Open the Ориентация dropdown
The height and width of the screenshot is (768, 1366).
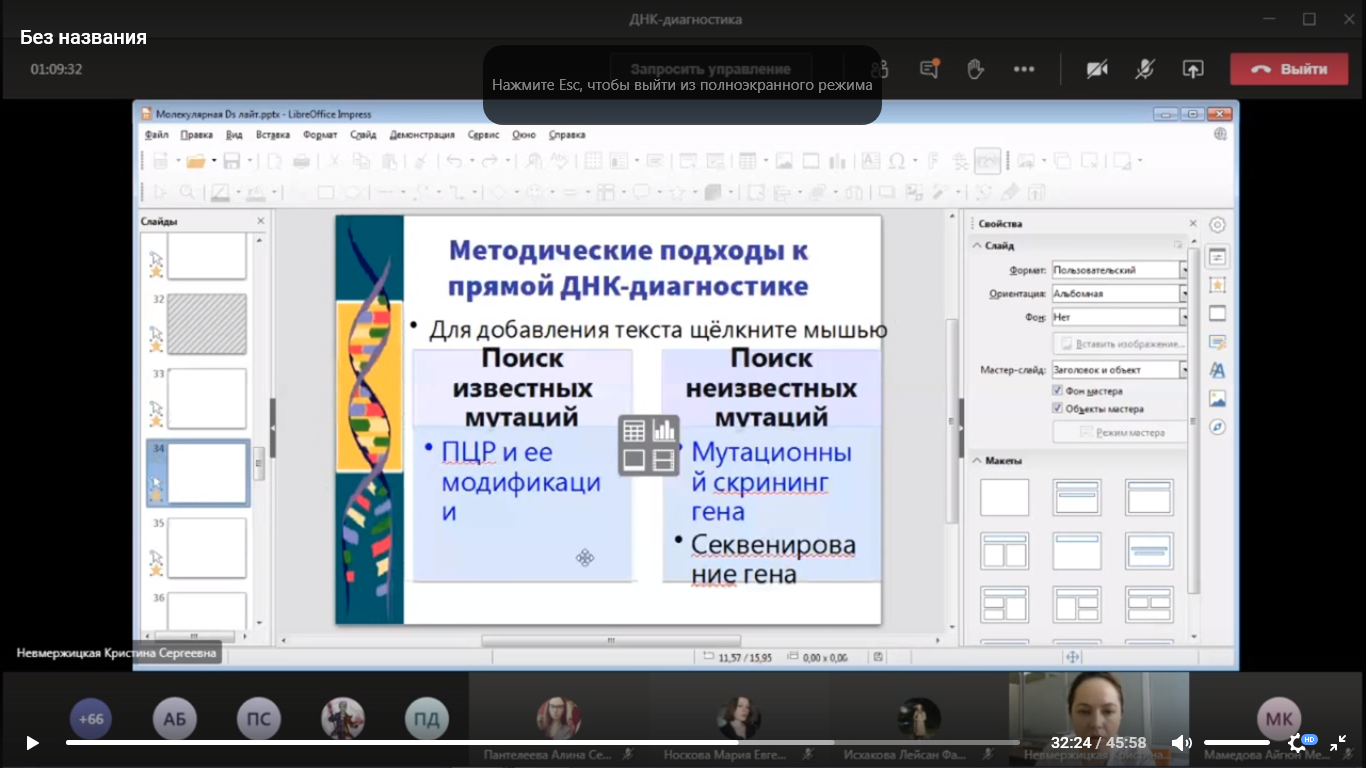pyautogui.click(x=1120, y=294)
